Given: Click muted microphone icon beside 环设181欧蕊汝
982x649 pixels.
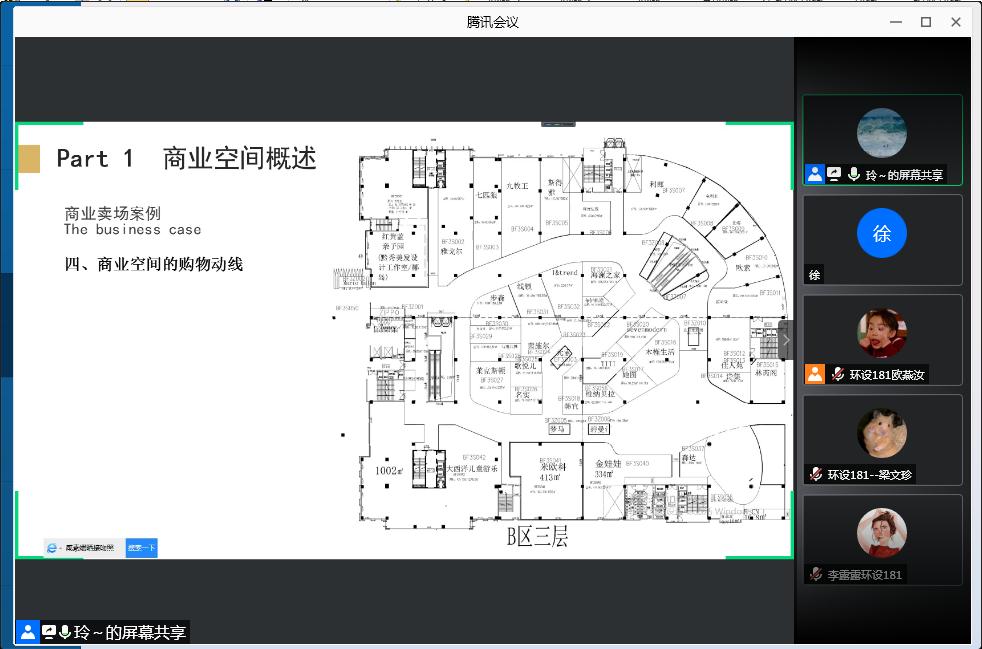Looking at the screenshot, I should click(x=836, y=374).
